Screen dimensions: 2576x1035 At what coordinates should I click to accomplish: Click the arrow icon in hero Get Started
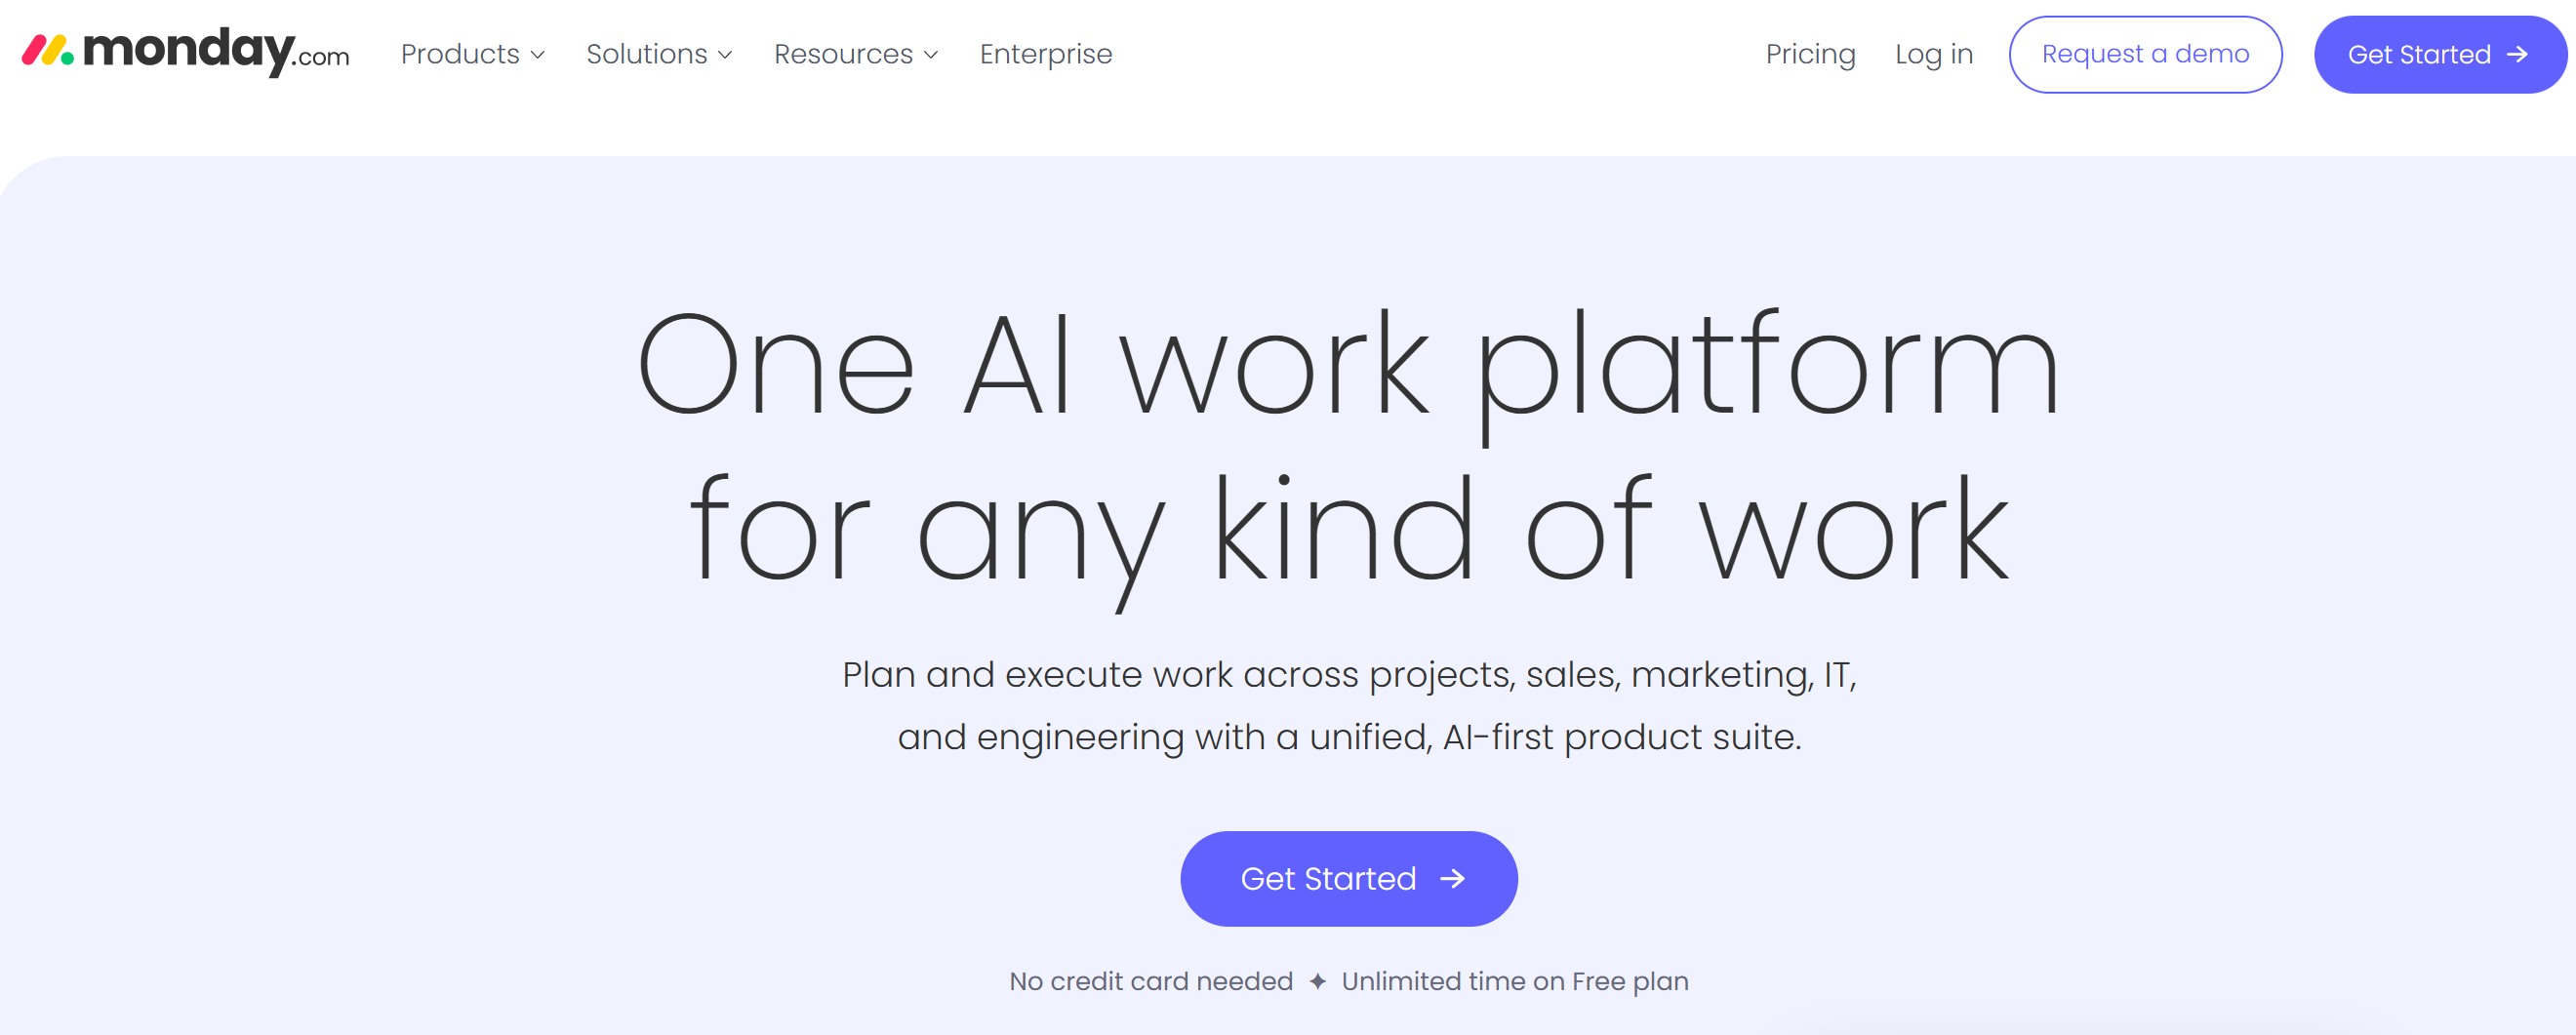pos(1452,879)
